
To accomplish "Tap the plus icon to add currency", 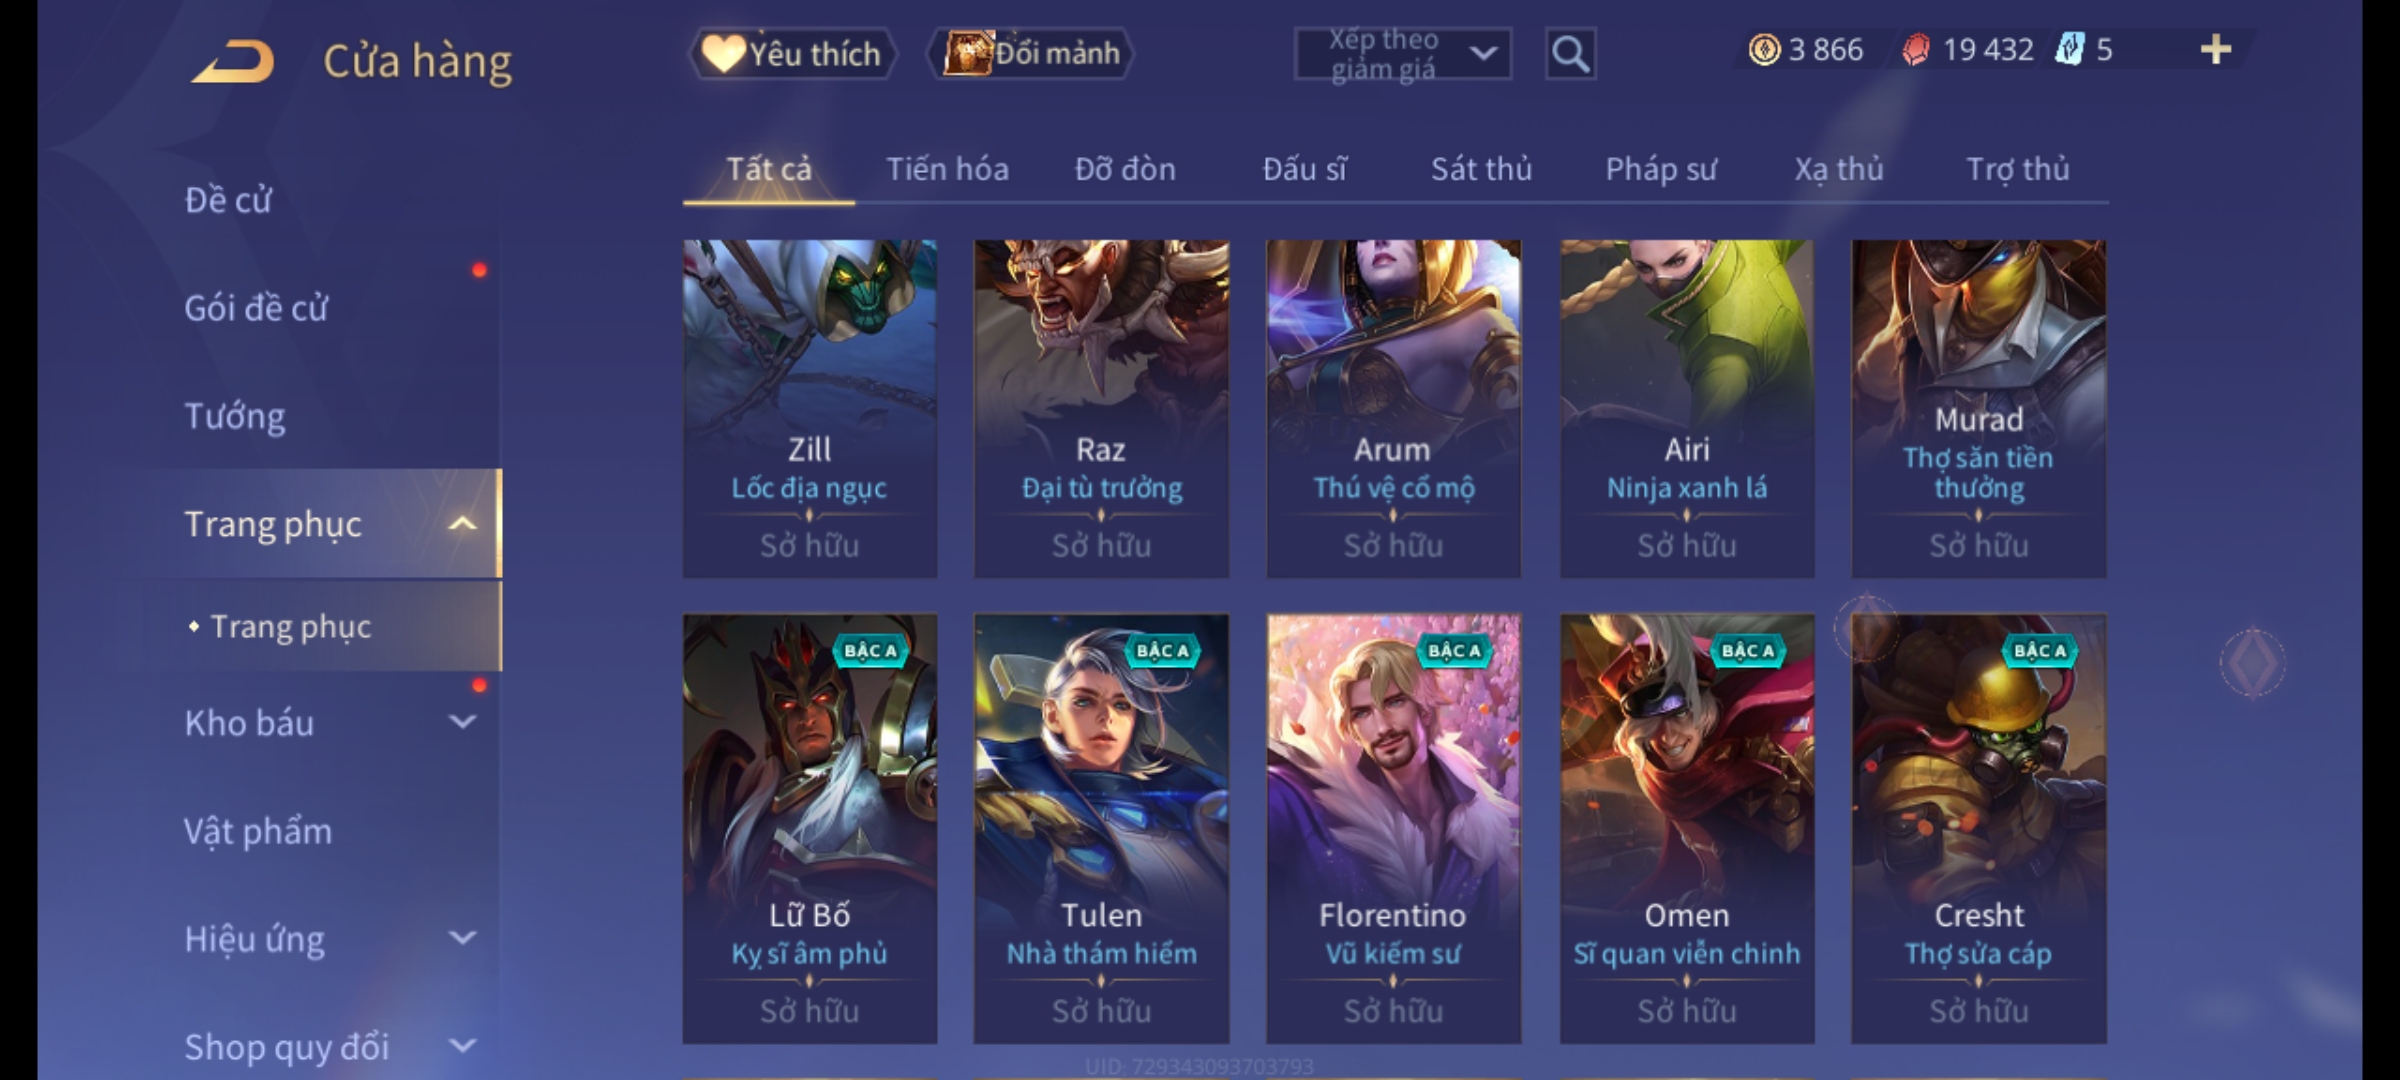I will pos(2216,49).
